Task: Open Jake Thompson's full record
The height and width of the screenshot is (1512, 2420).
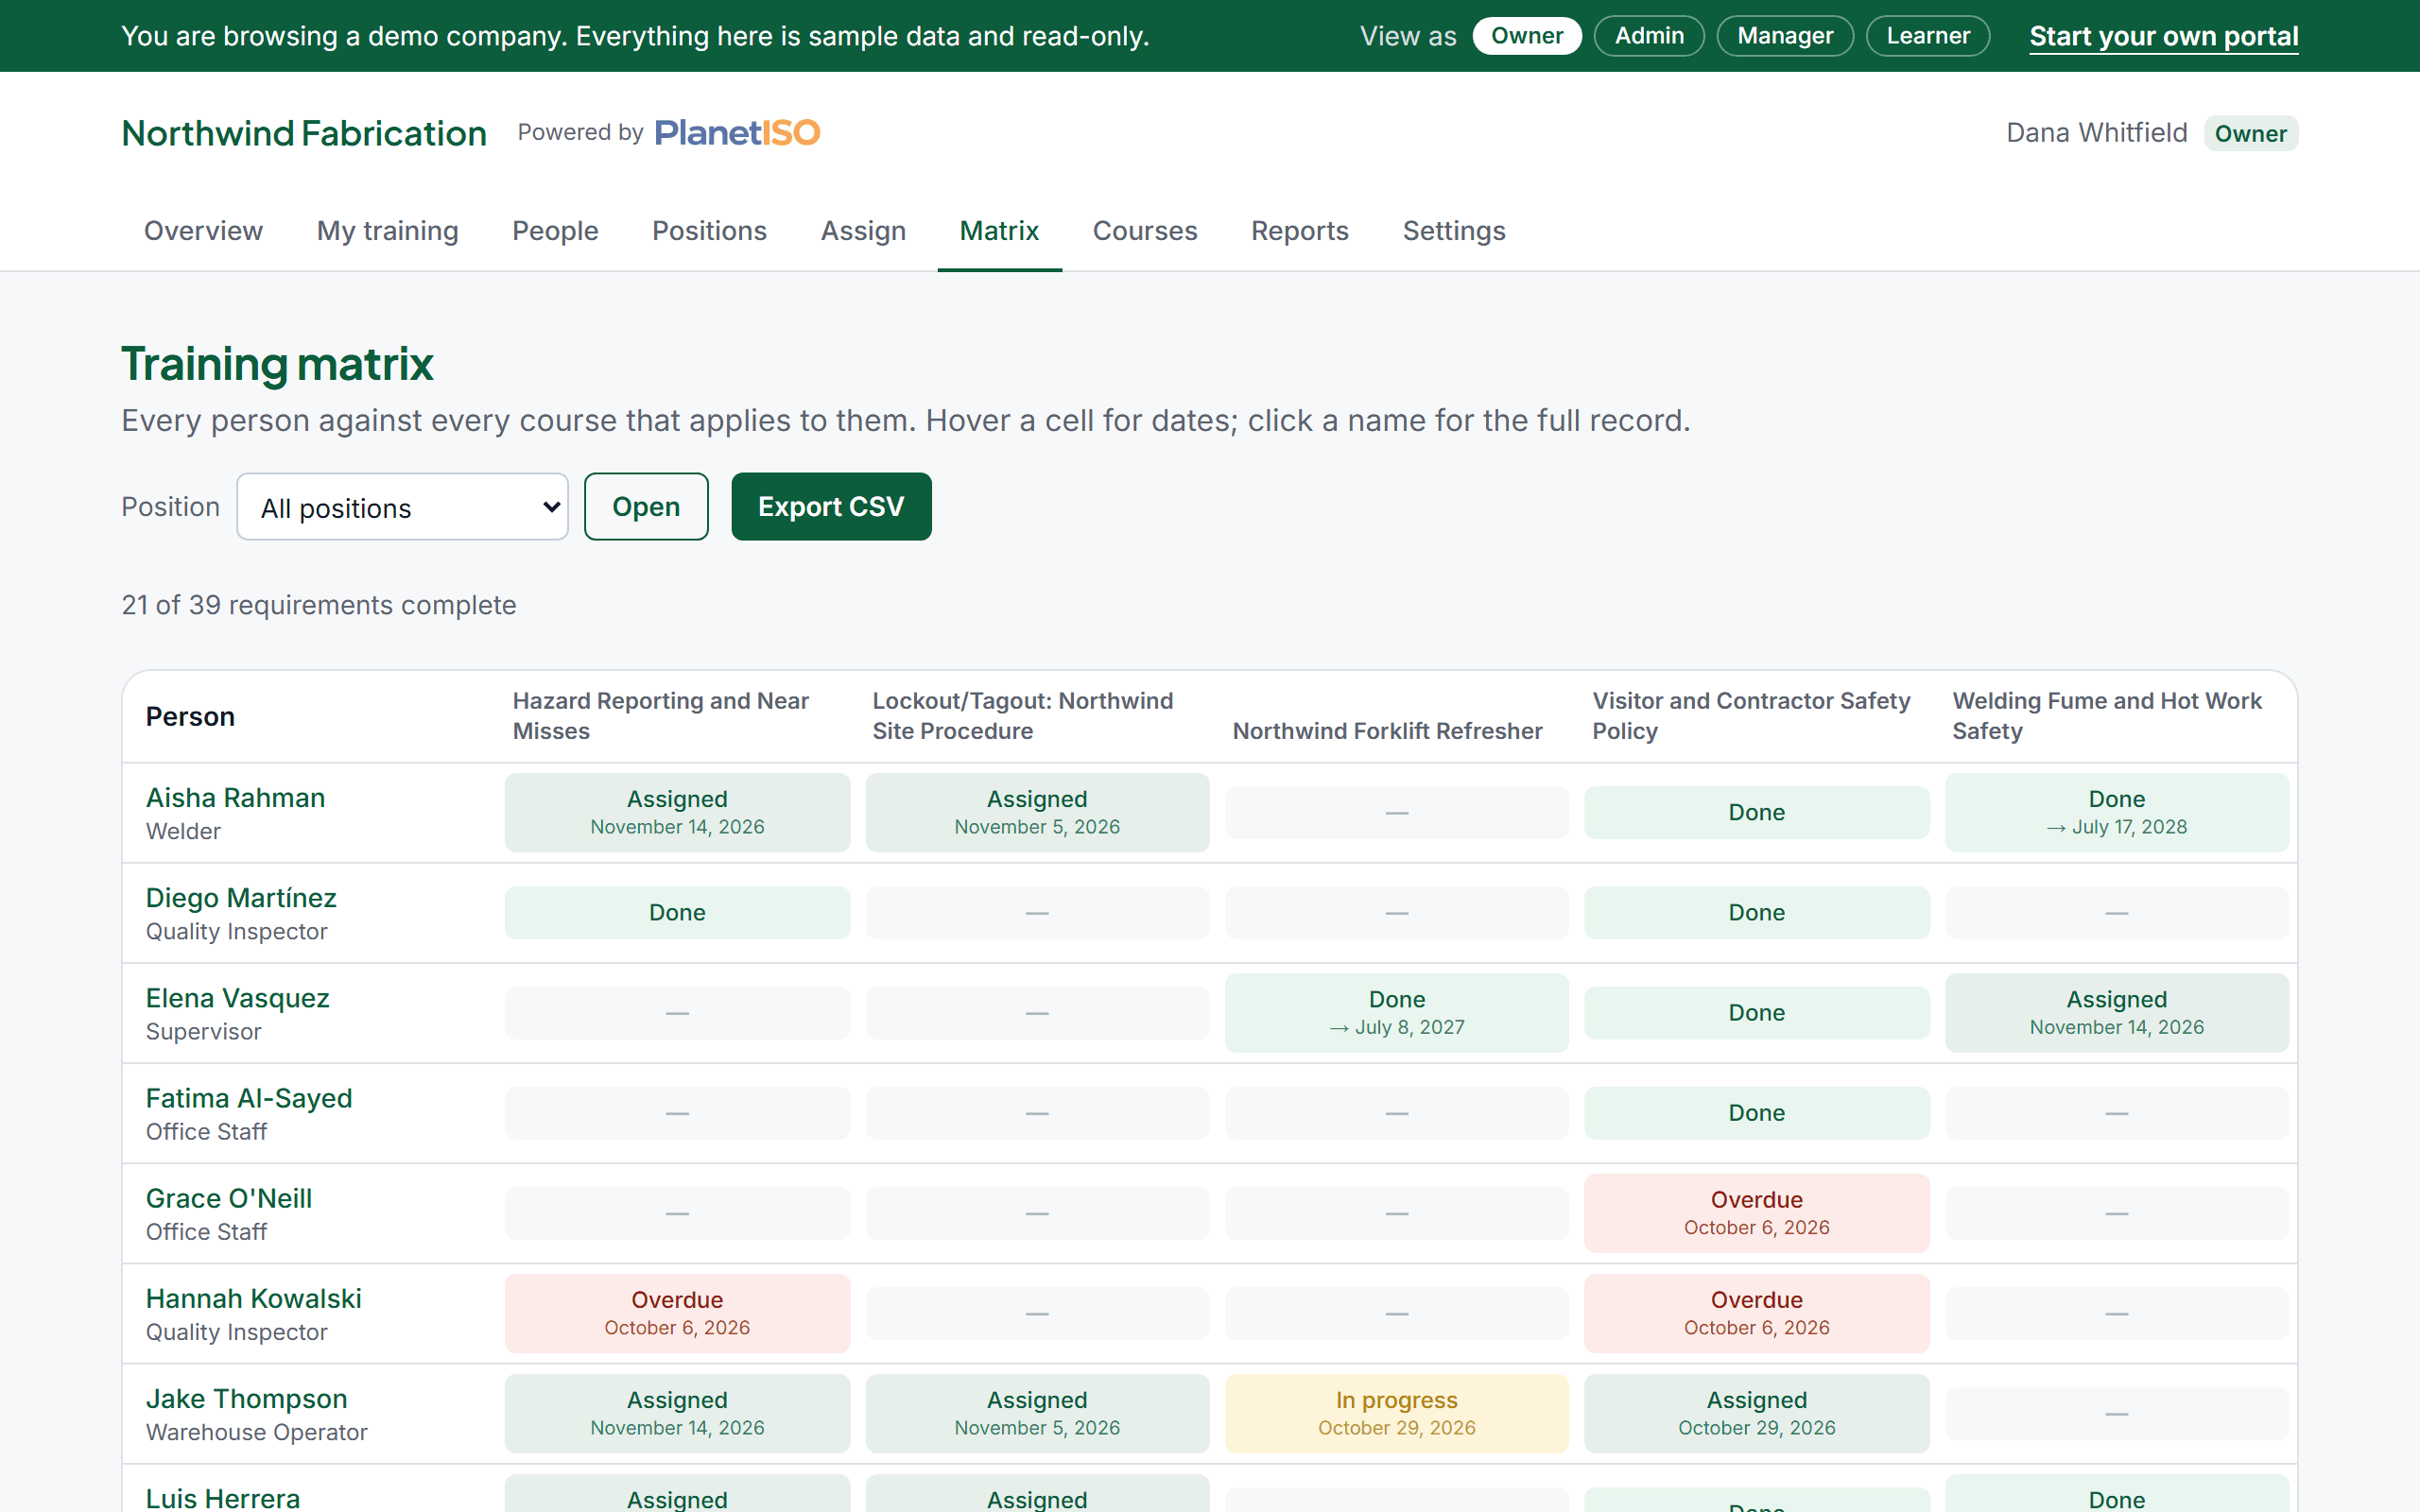Action: pos(247,1399)
